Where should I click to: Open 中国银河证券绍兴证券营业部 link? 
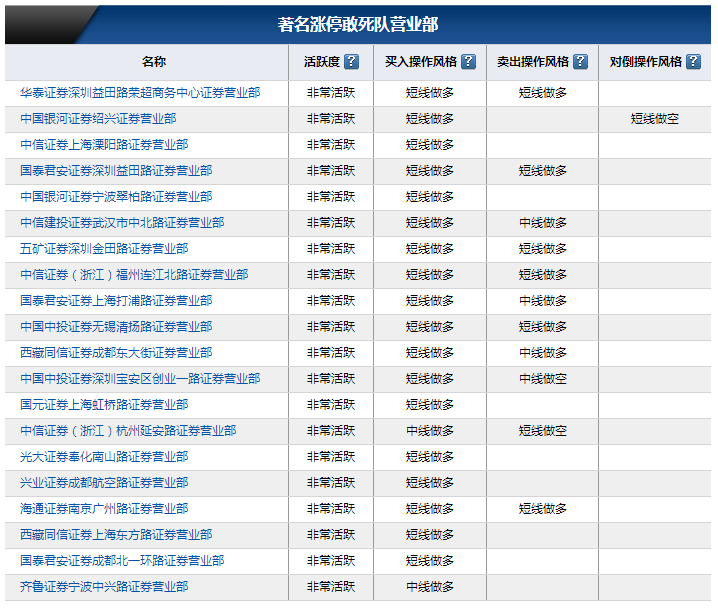tap(98, 119)
